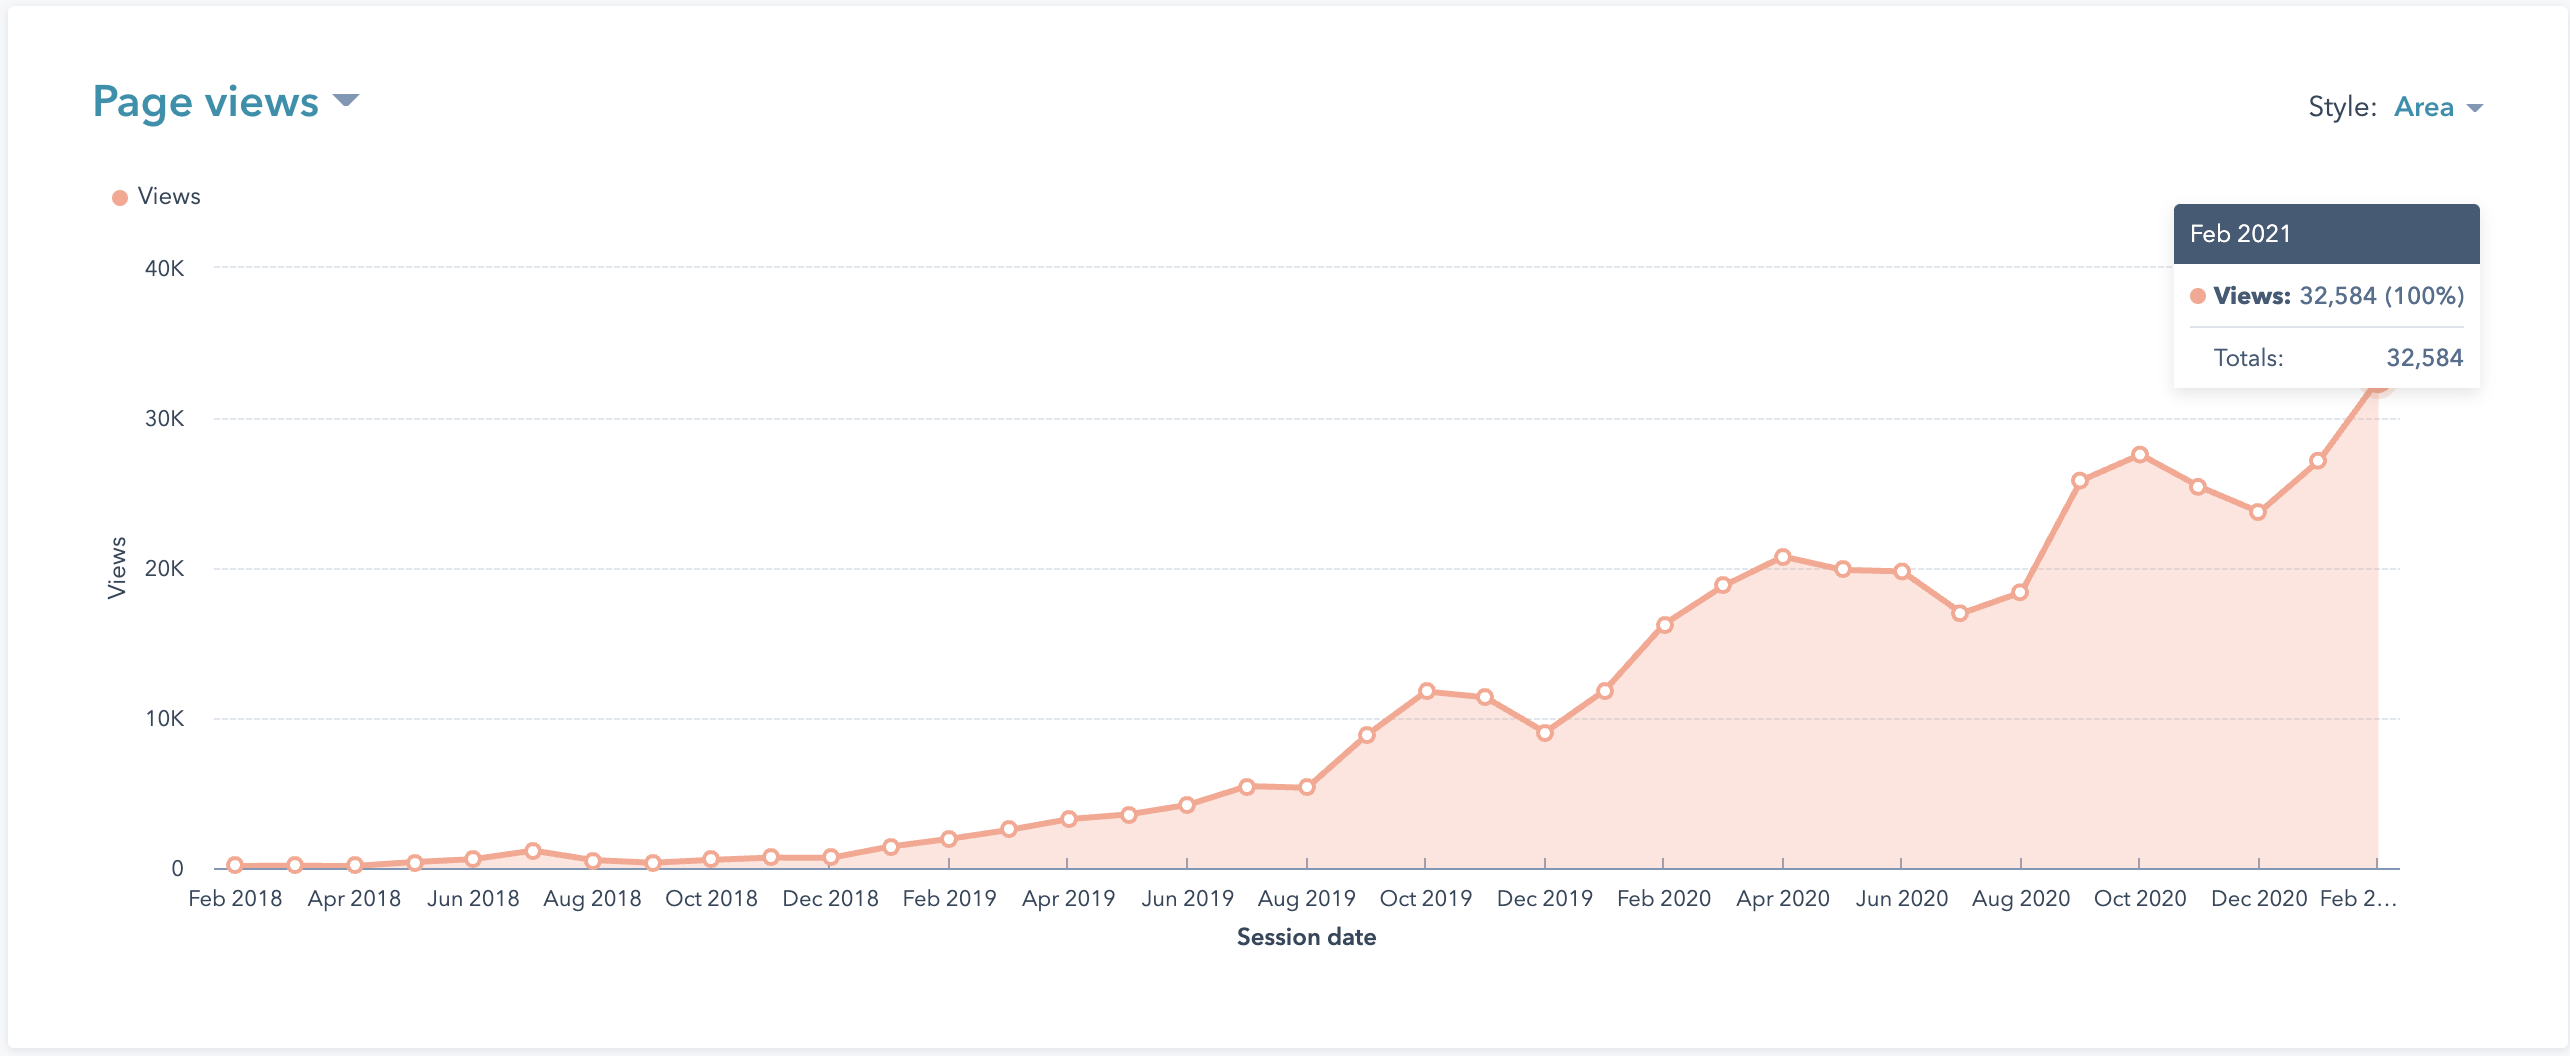This screenshot has height=1056, width=2570.
Task: Open the Page views metric dropdown
Action: coord(205,100)
